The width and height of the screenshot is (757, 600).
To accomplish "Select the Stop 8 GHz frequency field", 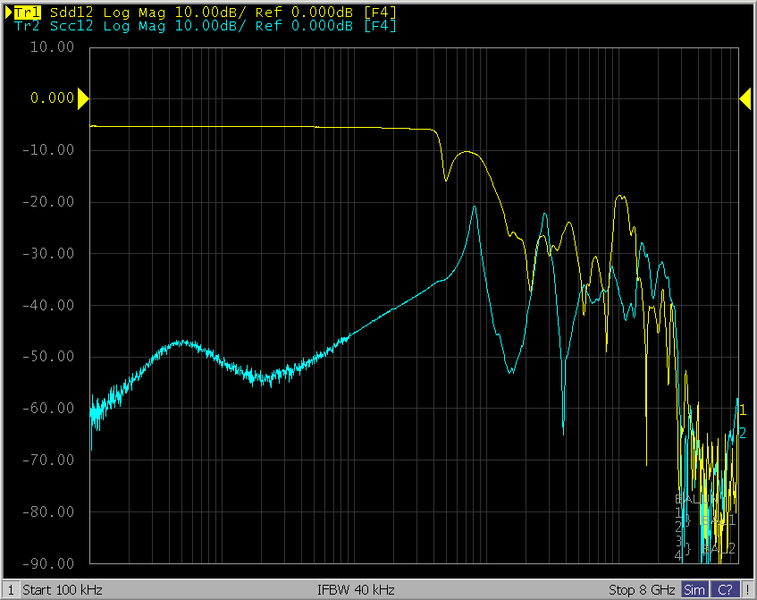I will (x=643, y=590).
